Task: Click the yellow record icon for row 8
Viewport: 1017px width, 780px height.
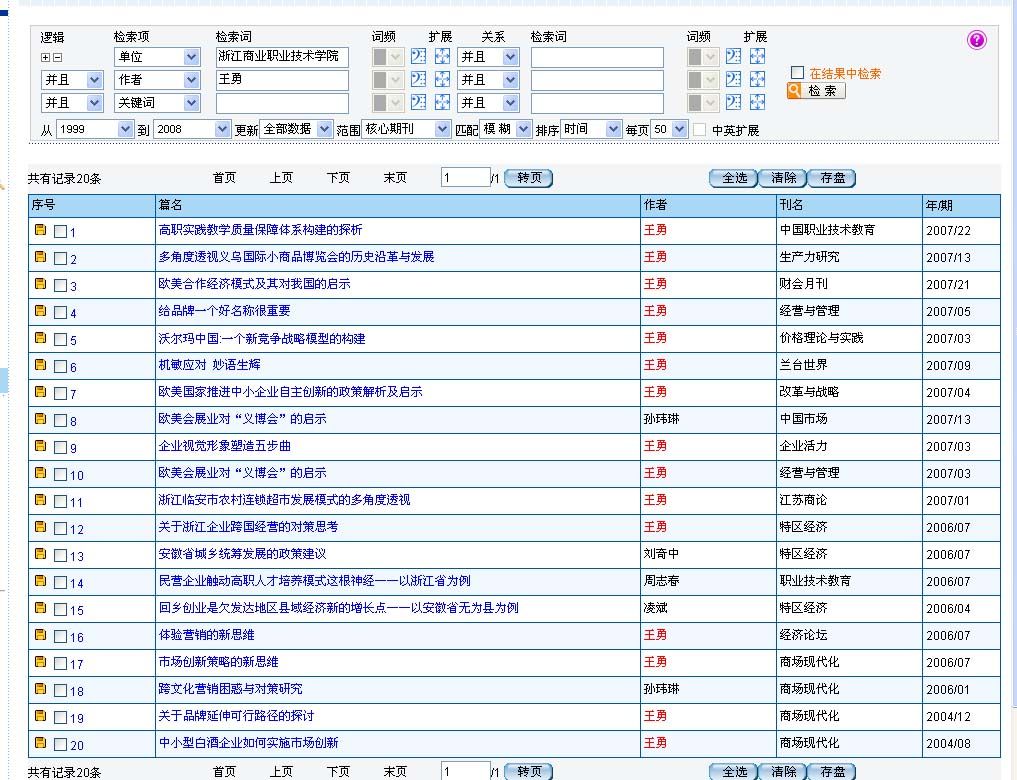Action: point(40,419)
